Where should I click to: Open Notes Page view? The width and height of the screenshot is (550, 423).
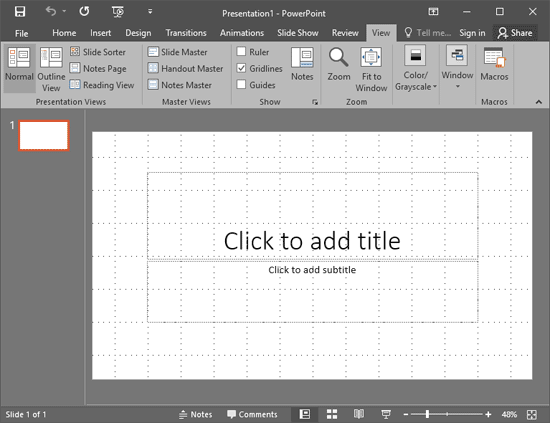pyautogui.click(x=98, y=68)
